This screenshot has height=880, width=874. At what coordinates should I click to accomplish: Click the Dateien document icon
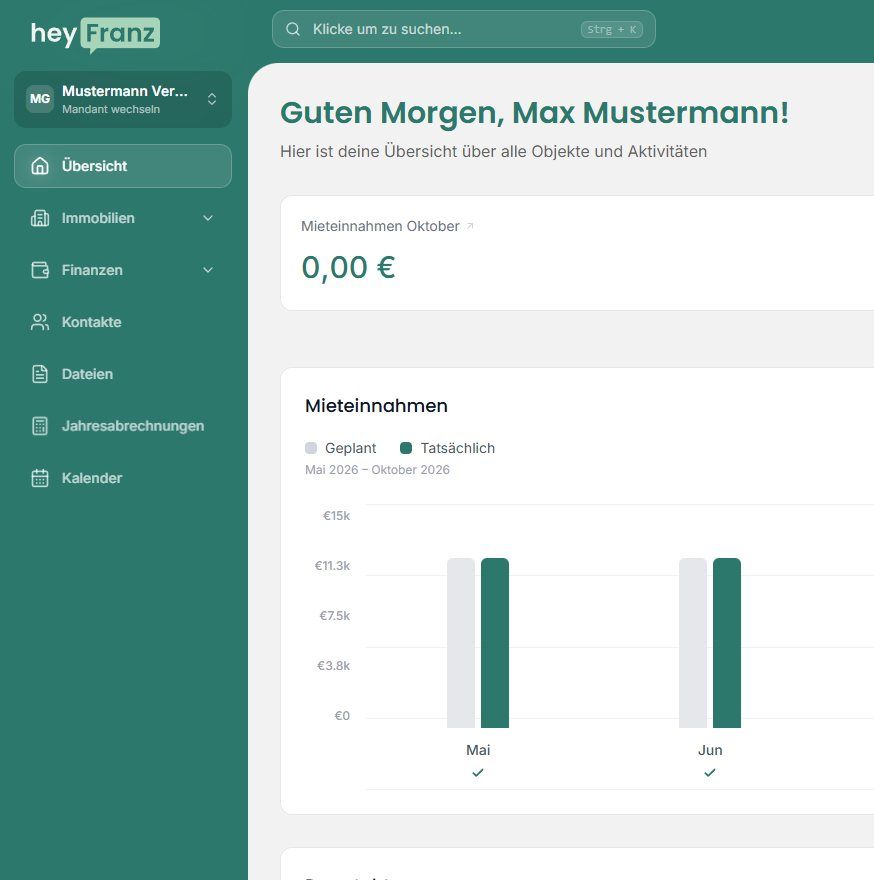coord(40,374)
